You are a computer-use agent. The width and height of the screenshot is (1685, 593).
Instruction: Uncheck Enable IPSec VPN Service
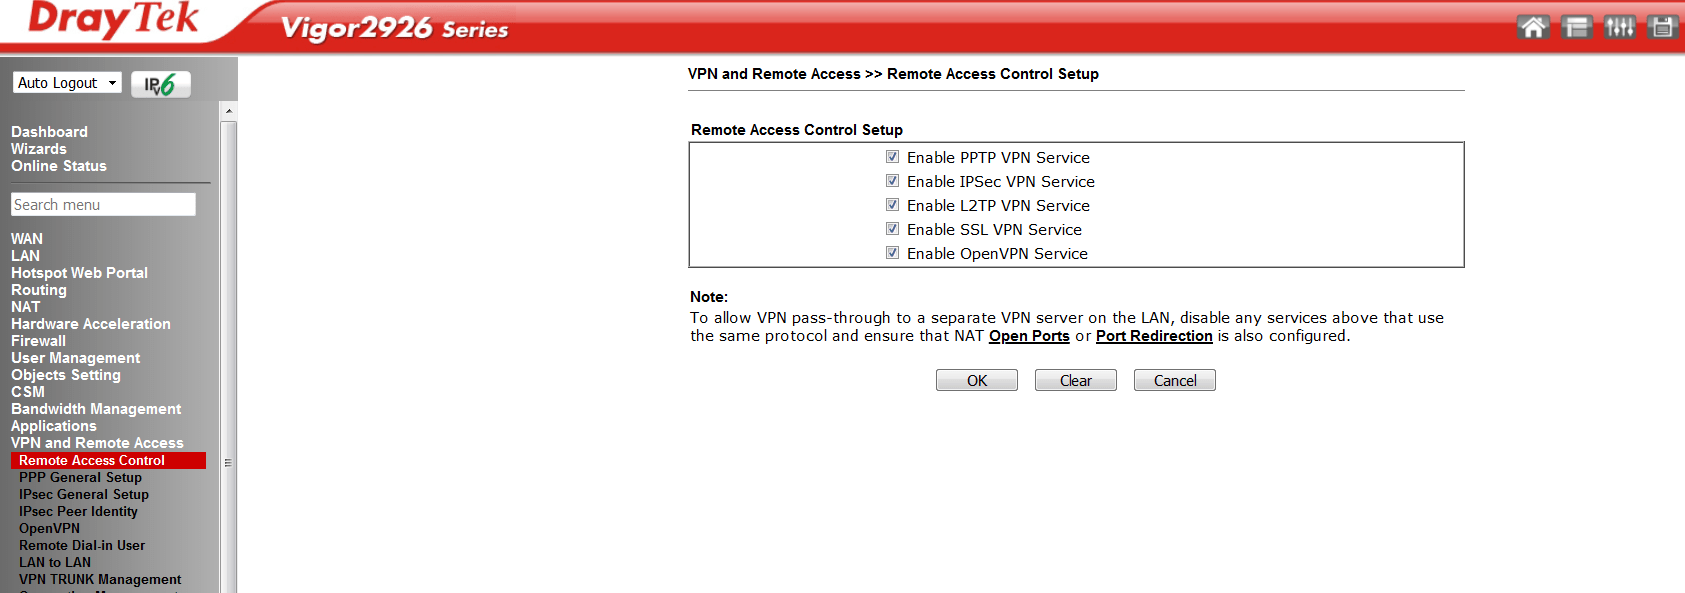[892, 181]
